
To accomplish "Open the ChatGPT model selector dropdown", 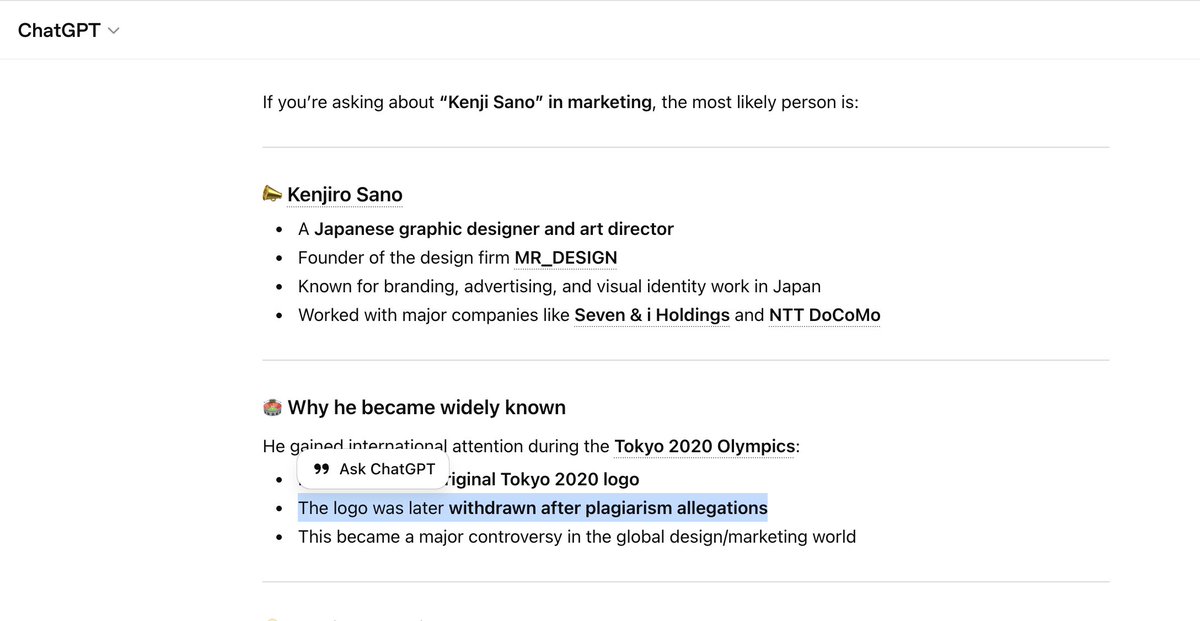I will (x=69, y=30).
